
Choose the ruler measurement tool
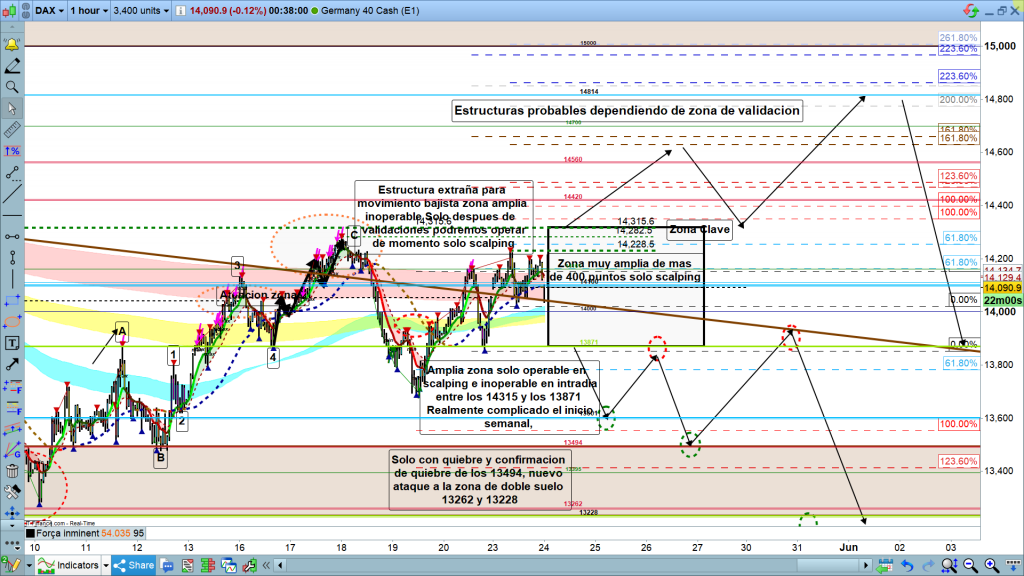(12, 129)
